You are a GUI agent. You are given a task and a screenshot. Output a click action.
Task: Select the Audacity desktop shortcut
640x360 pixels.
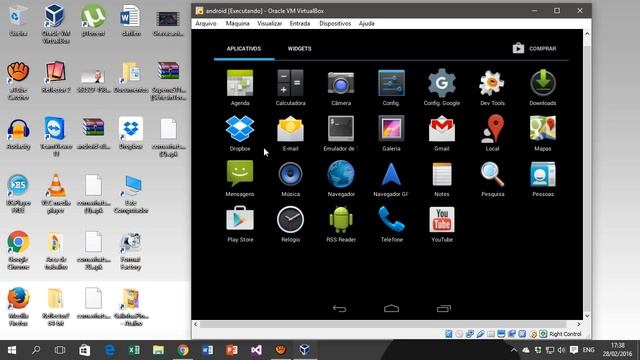[18, 134]
